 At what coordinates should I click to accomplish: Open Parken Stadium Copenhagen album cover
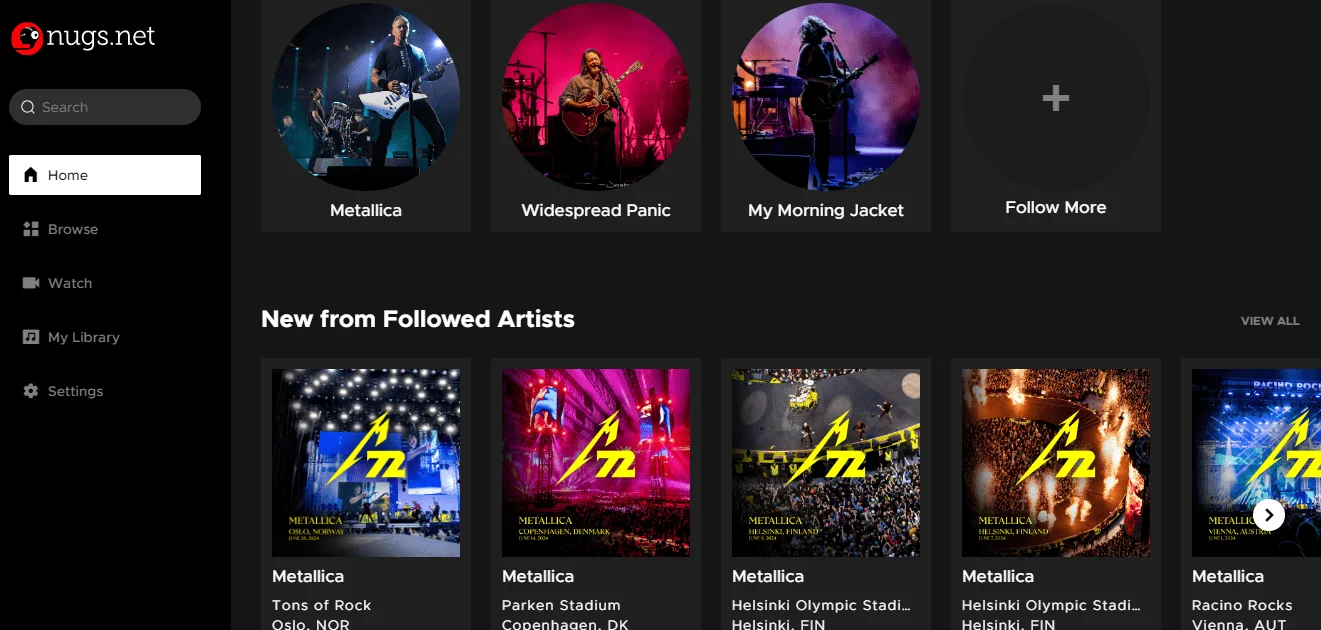point(596,463)
